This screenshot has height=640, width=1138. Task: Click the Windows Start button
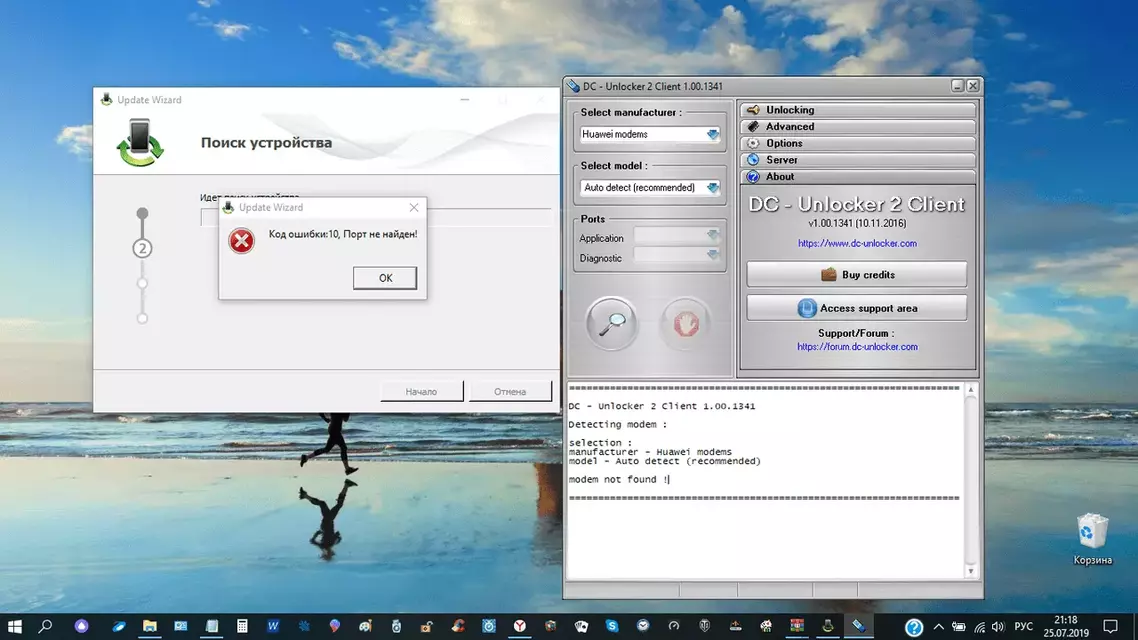[15, 626]
